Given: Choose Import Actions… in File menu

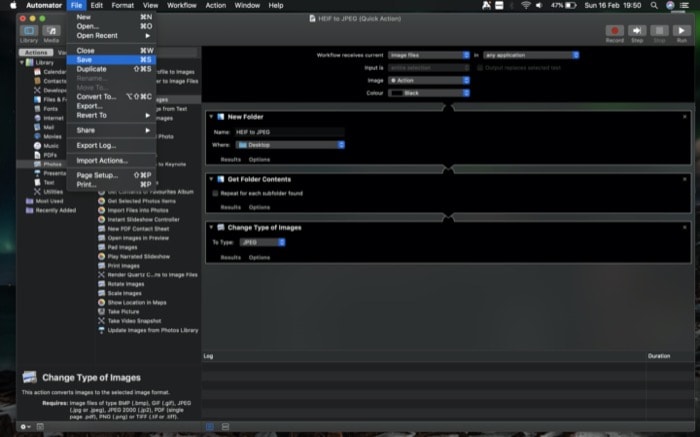Looking at the screenshot, I should point(112,160).
